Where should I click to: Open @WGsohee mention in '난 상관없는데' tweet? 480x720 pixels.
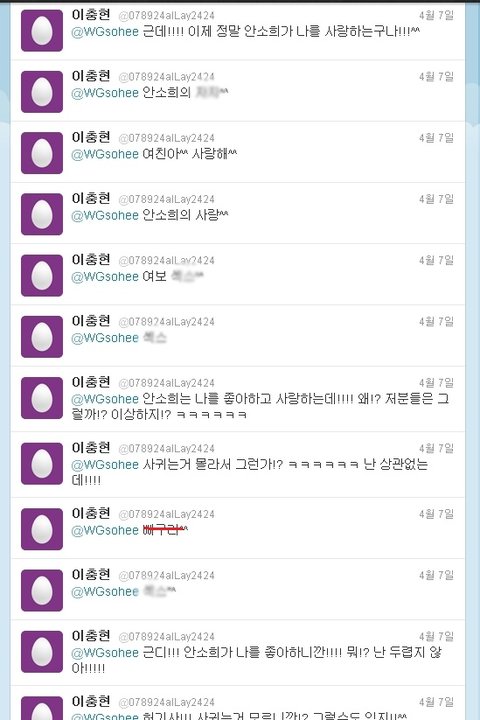[105, 465]
